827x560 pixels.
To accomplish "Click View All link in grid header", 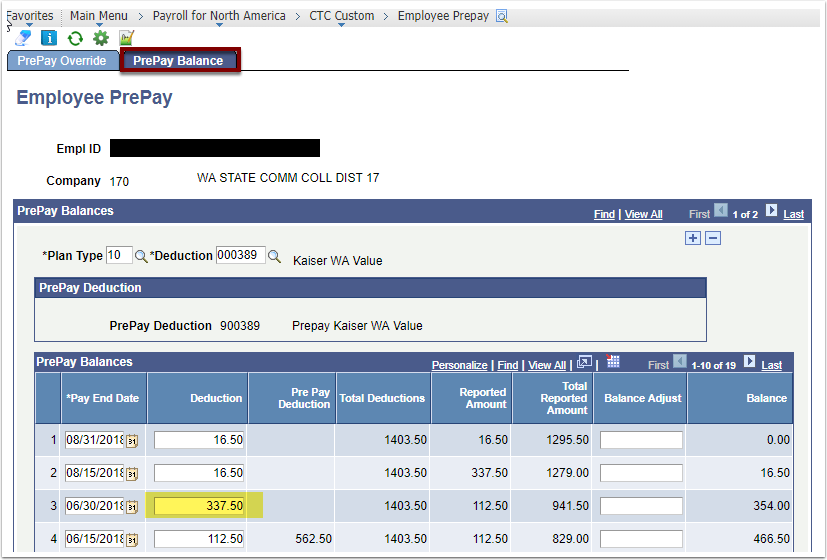I will point(547,365).
